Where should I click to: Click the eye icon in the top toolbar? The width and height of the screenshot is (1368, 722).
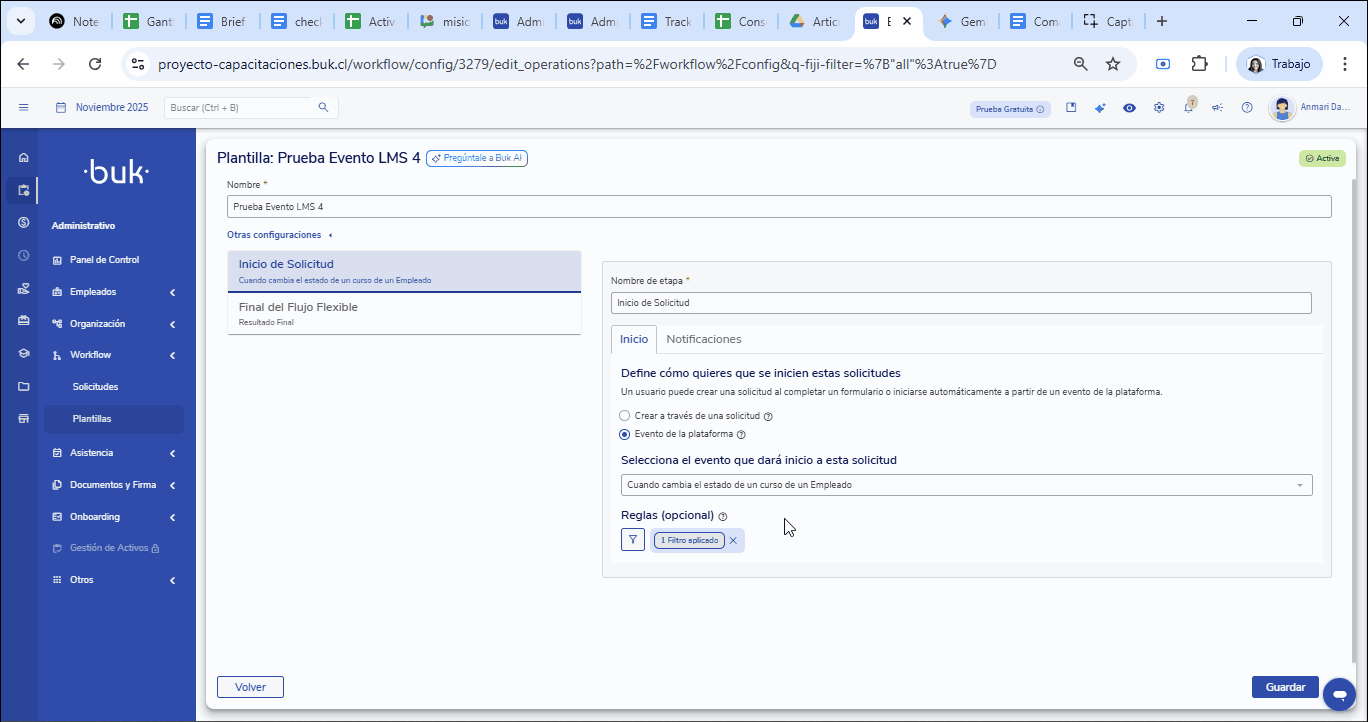(x=1129, y=108)
